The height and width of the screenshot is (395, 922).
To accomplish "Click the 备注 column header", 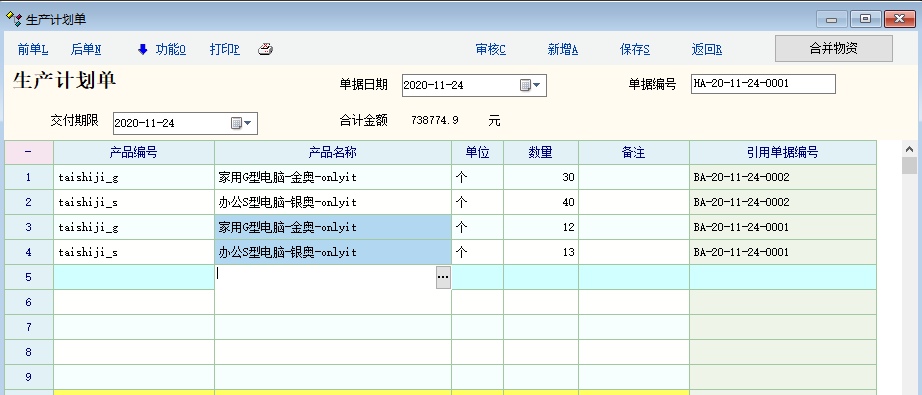I will pyautogui.click(x=634, y=153).
